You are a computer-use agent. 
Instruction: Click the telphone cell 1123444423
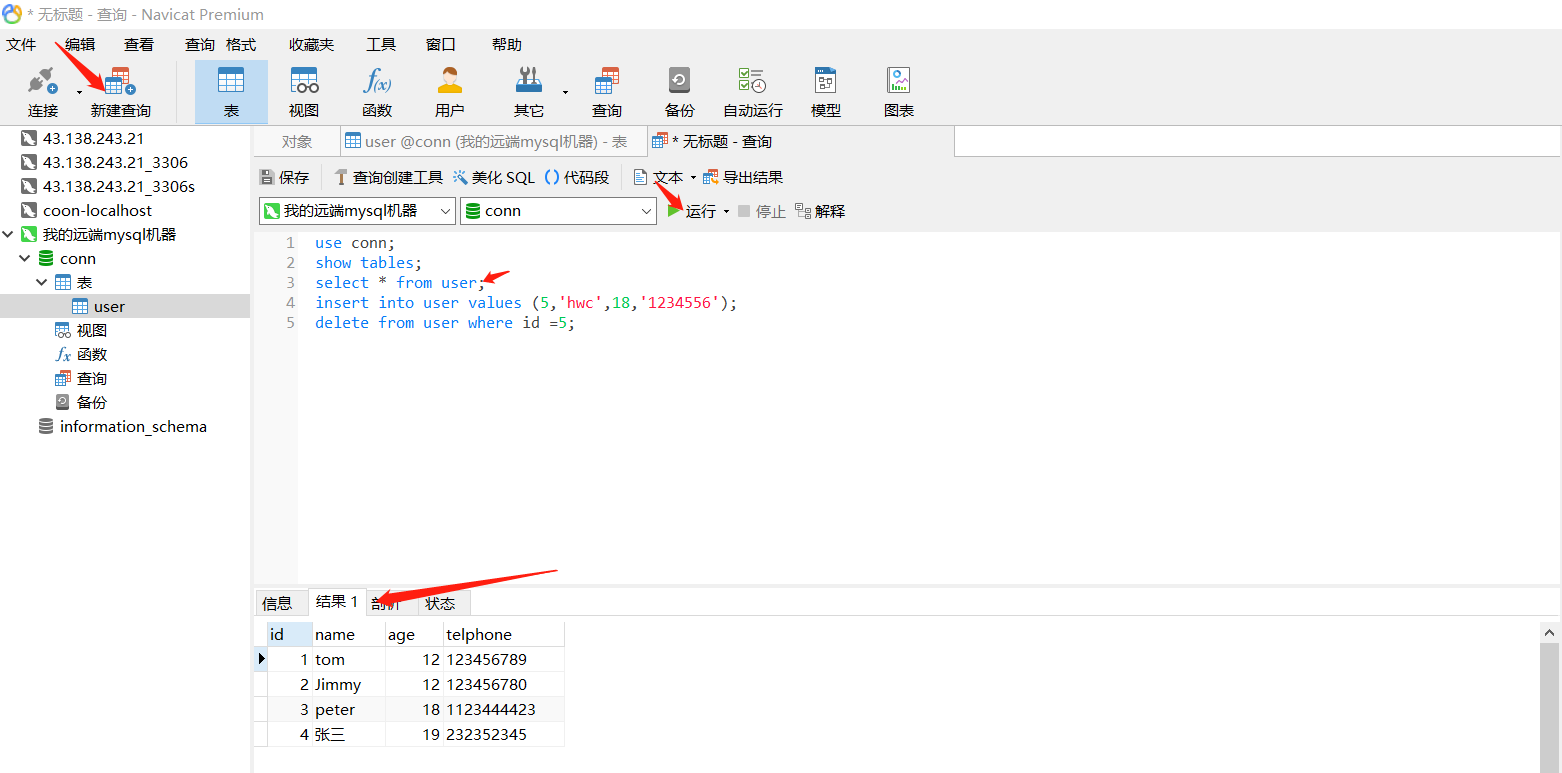coord(504,709)
